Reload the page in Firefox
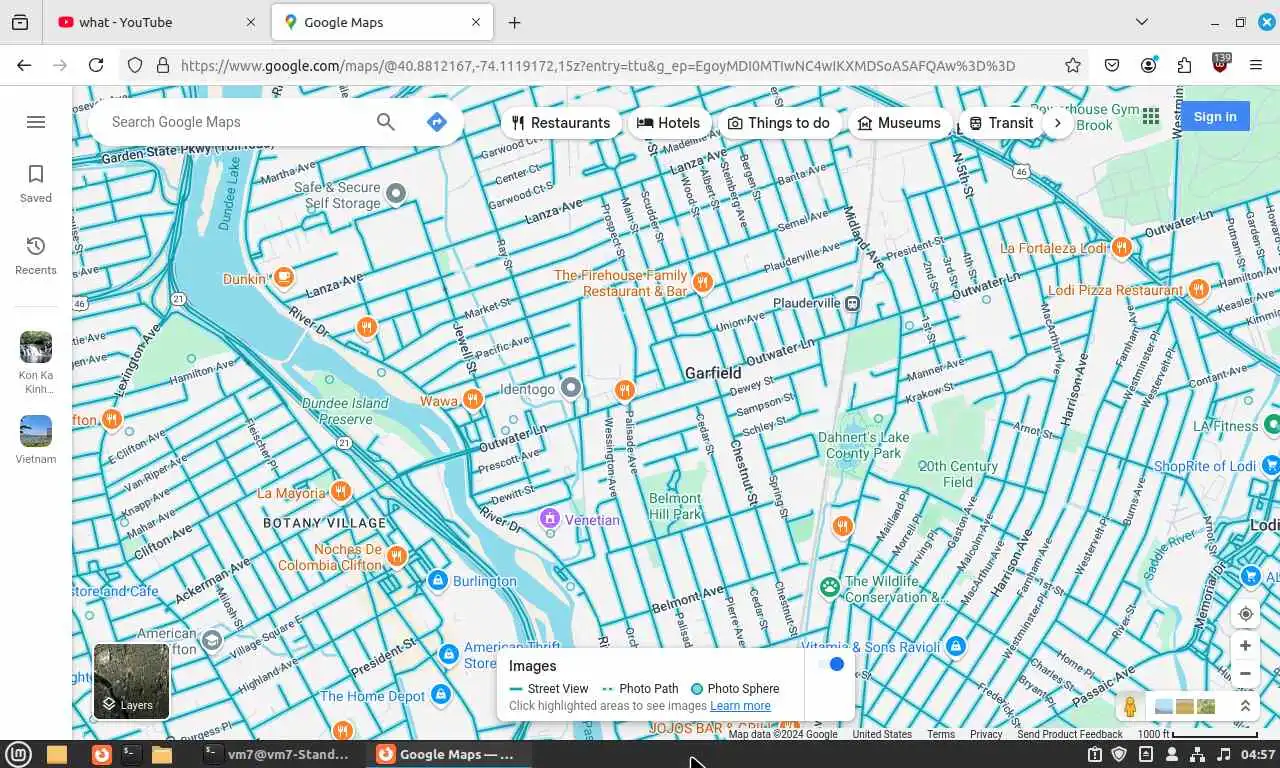The height and width of the screenshot is (768, 1280). 96,65
